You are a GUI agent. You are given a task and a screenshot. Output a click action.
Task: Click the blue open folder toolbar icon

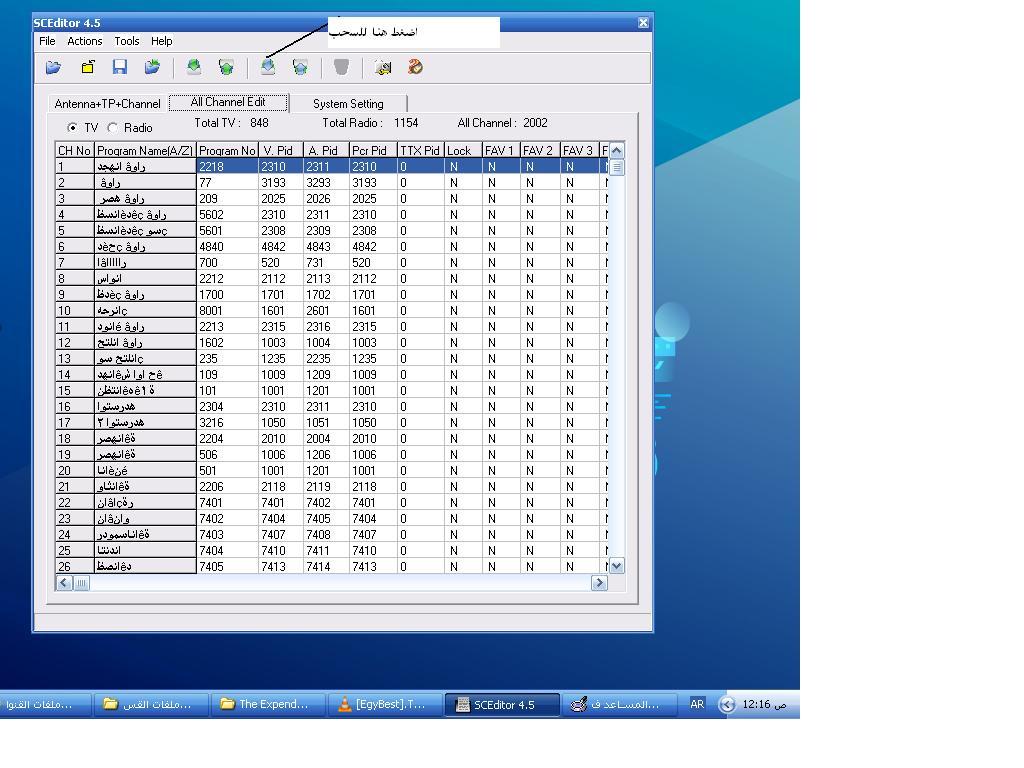pos(54,67)
